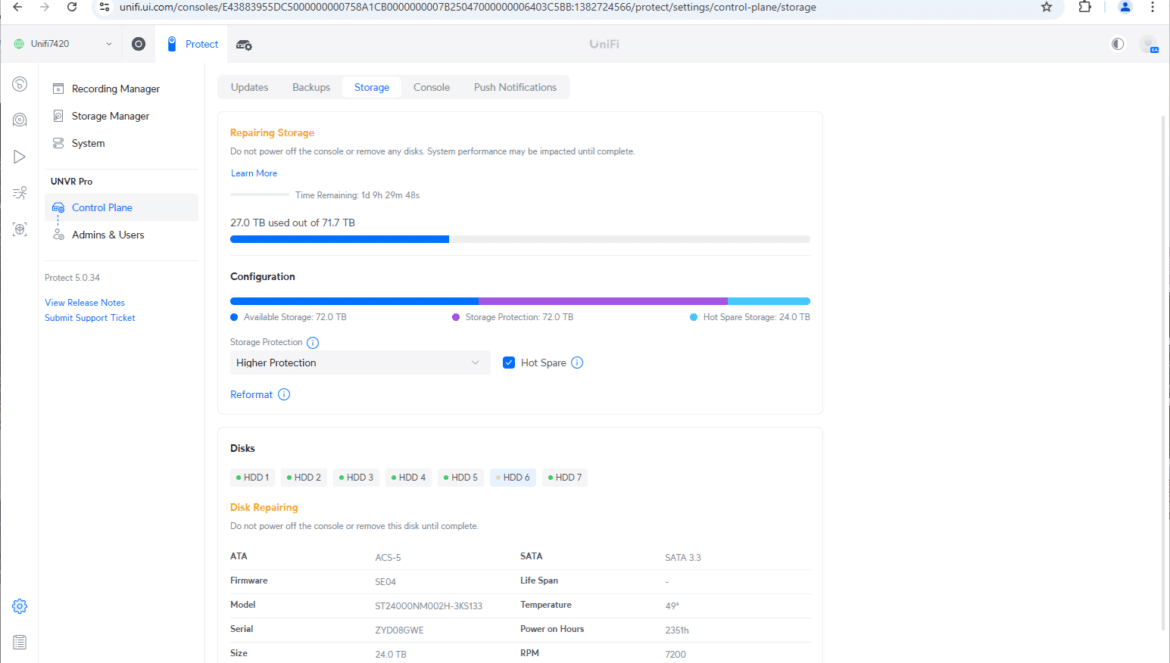The height and width of the screenshot is (663, 1170).
Task: Select disk HDD 3
Action: (356, 477)
